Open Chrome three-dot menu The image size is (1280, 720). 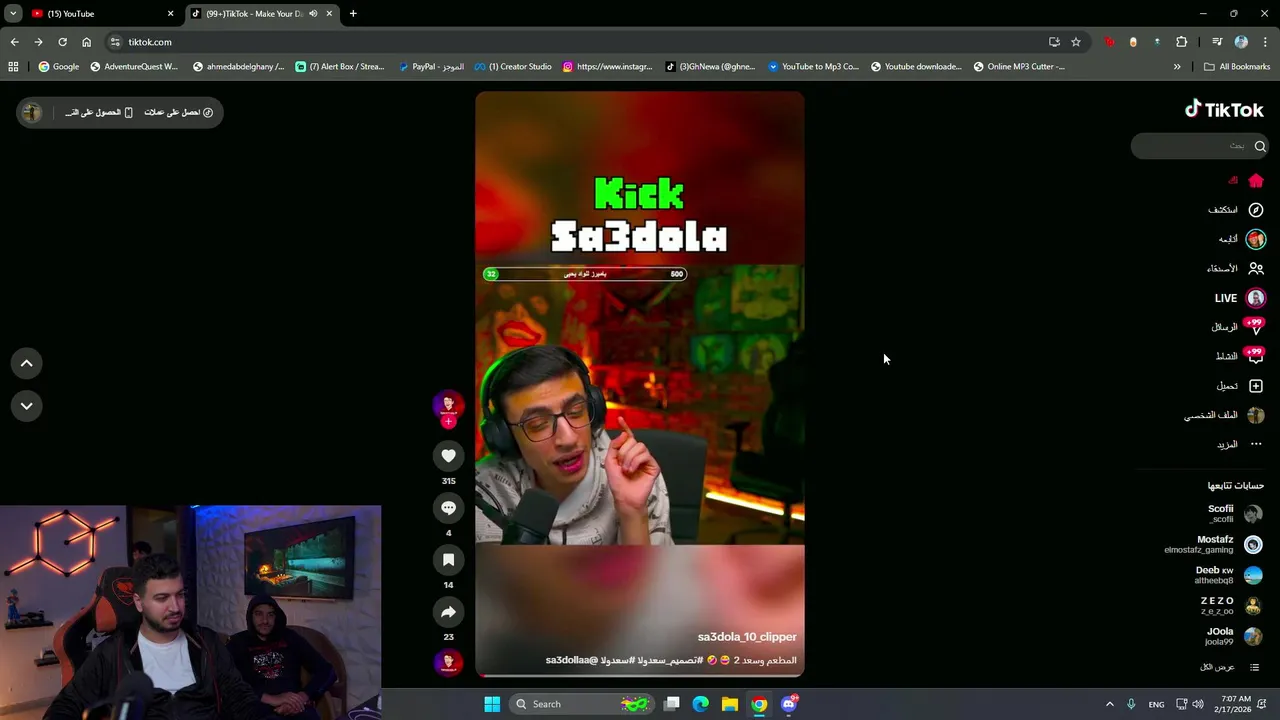(1266, 42)
